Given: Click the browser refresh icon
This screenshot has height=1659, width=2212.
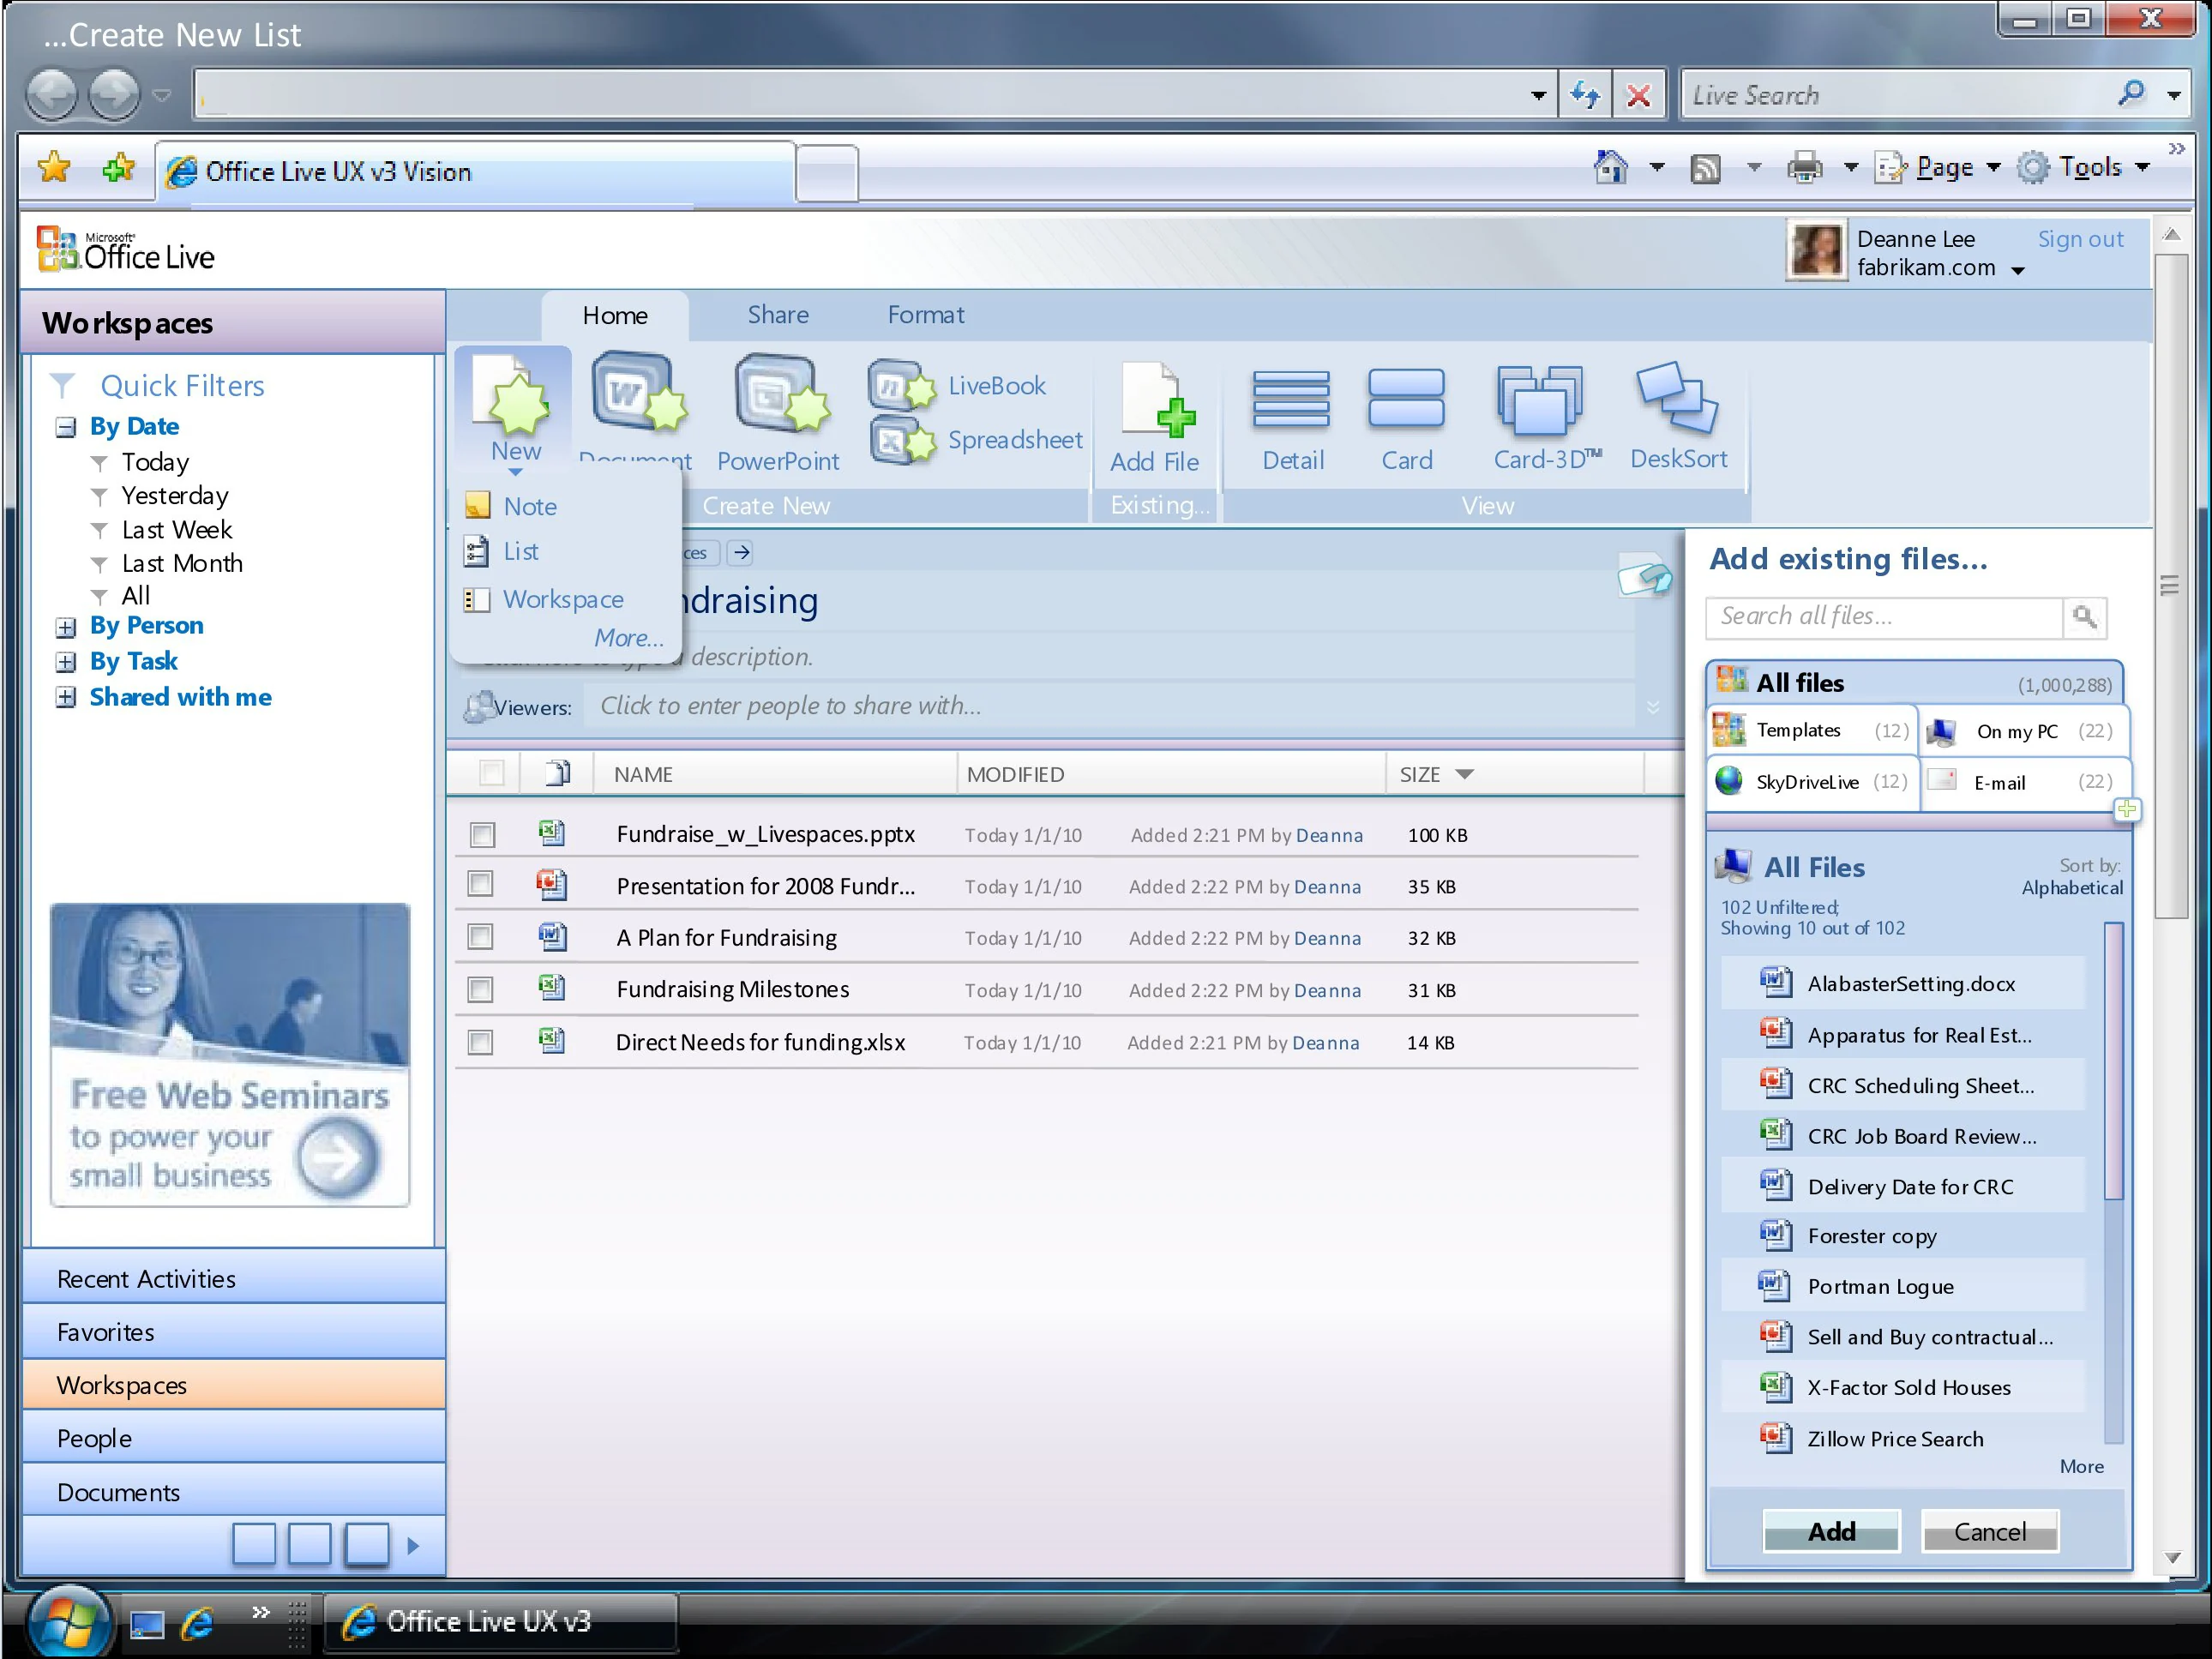Looking at the screenshot, I should 1584,96.
